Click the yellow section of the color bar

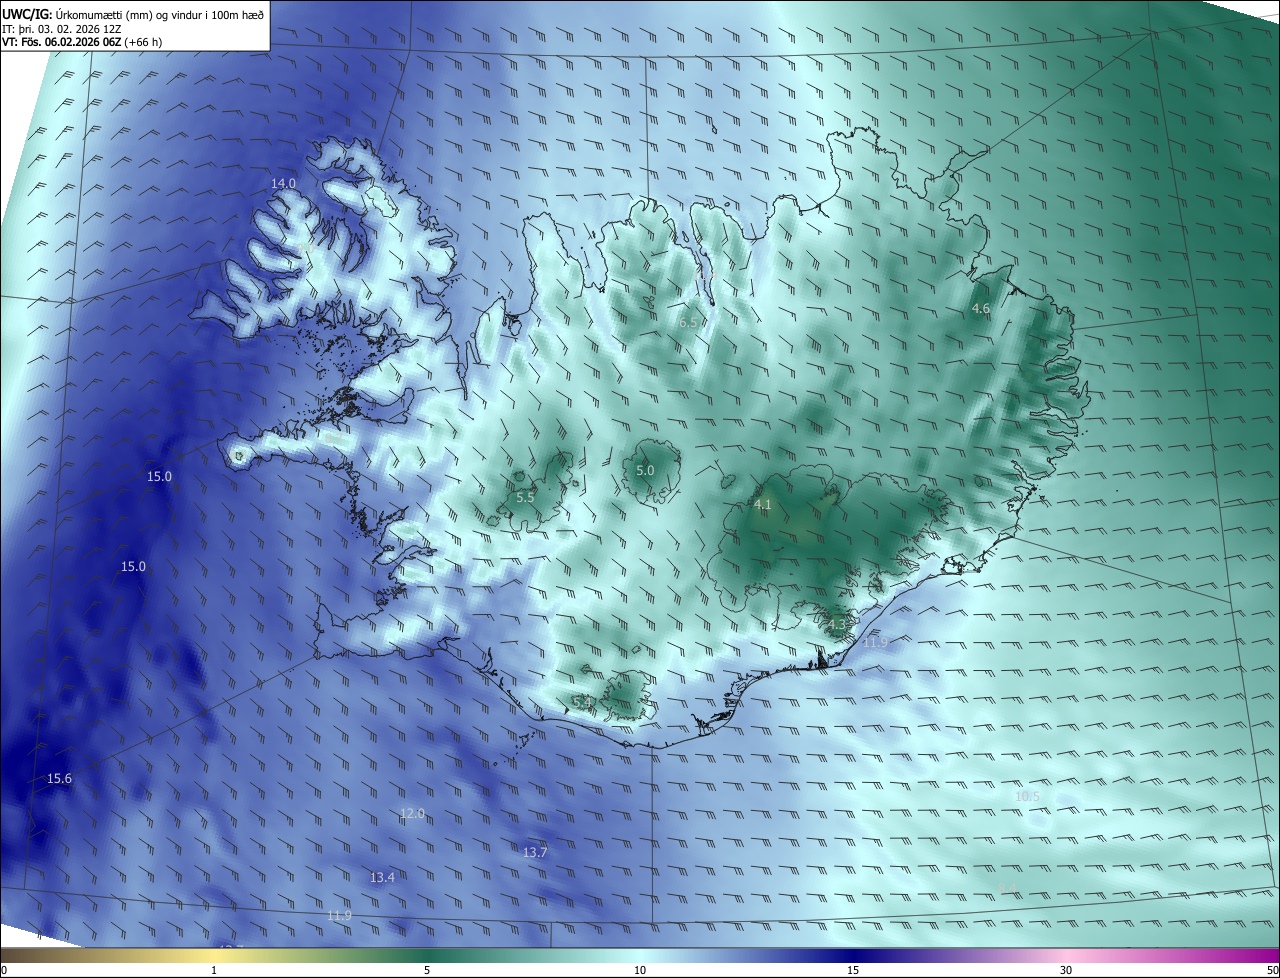pos(215,955)
